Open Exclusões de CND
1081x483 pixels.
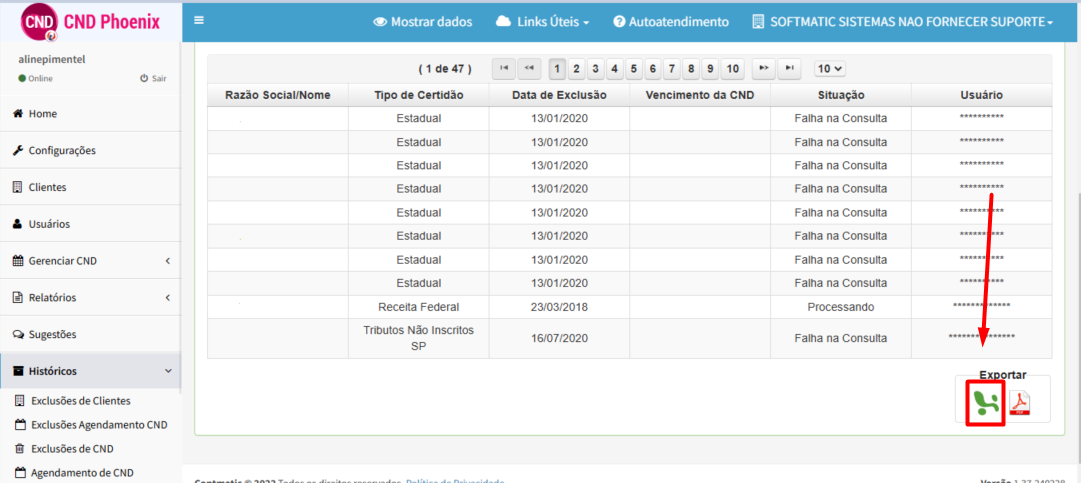click(64, 449)
